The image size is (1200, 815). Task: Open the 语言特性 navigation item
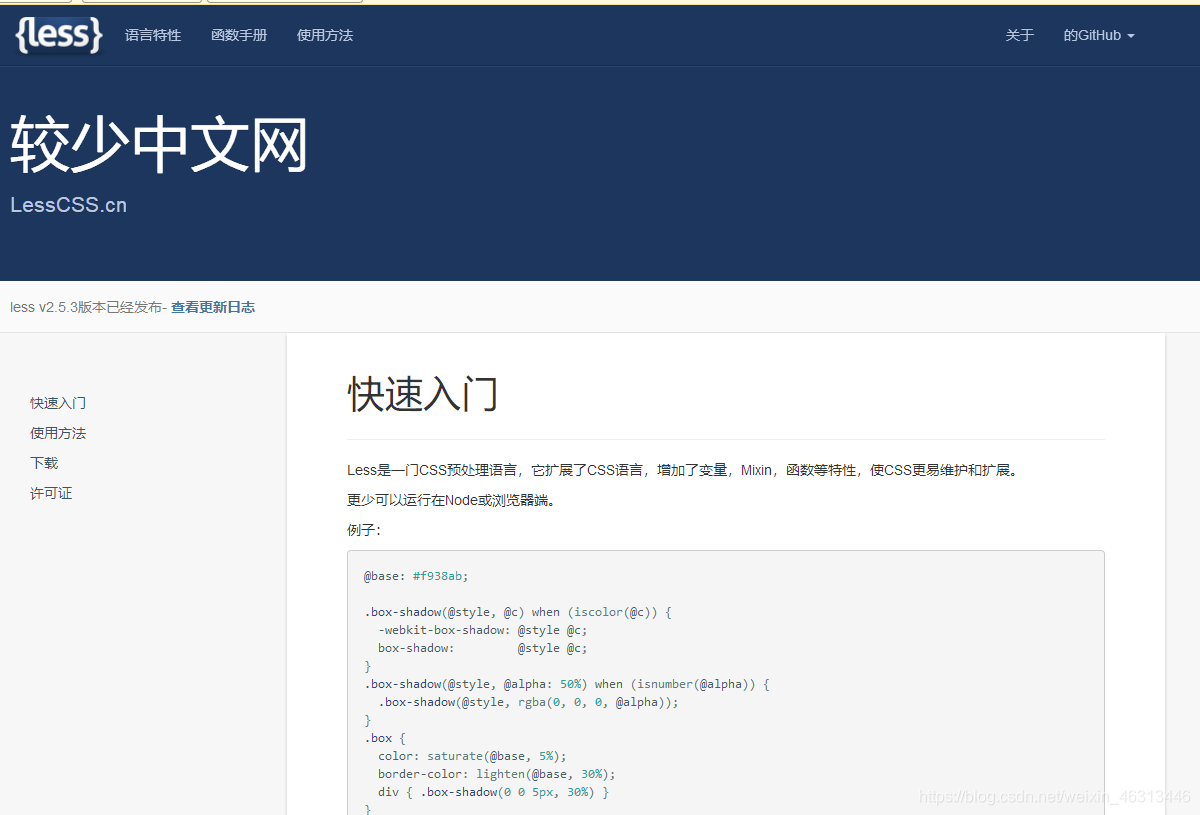[x=153, y=35]
